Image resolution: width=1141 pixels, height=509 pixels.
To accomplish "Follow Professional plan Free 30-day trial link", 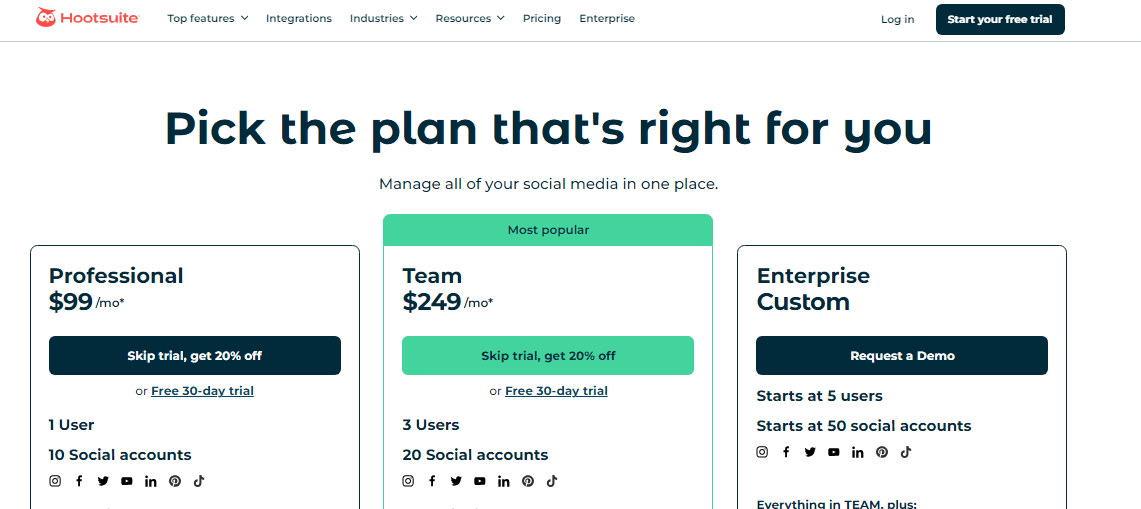I will click(202, 391).
